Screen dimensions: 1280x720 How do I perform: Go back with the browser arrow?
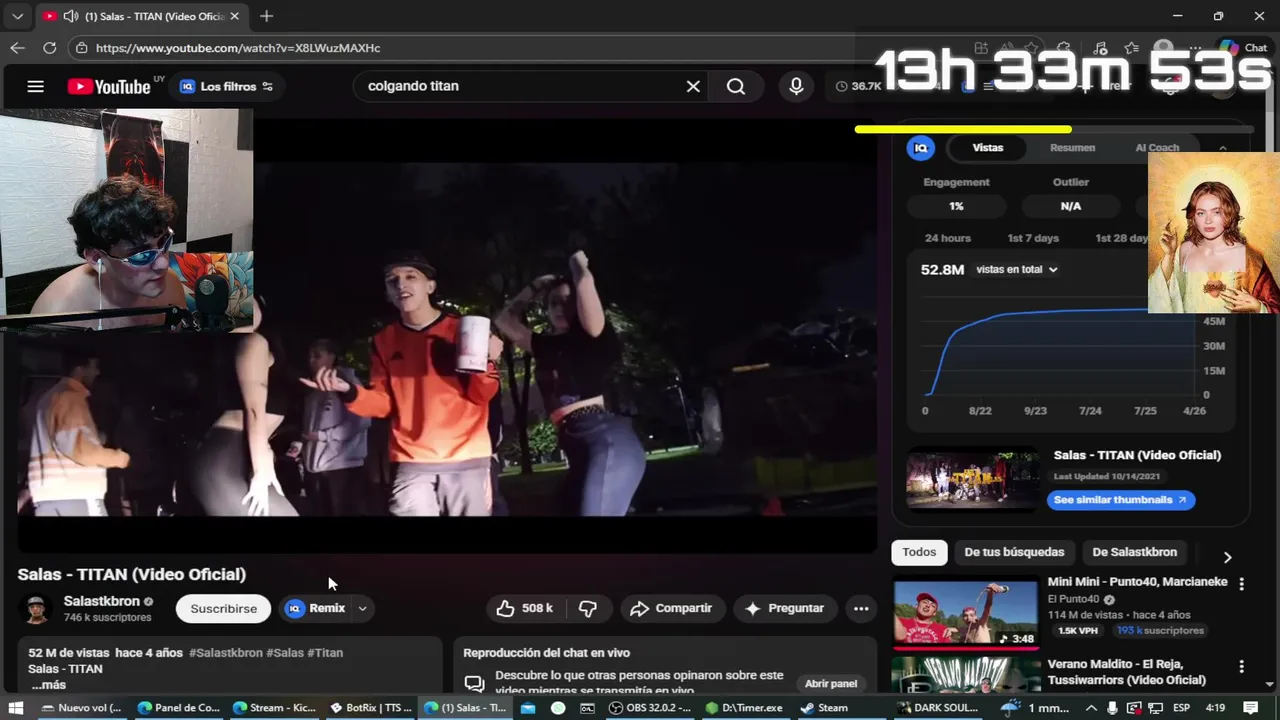coord(17,48)
